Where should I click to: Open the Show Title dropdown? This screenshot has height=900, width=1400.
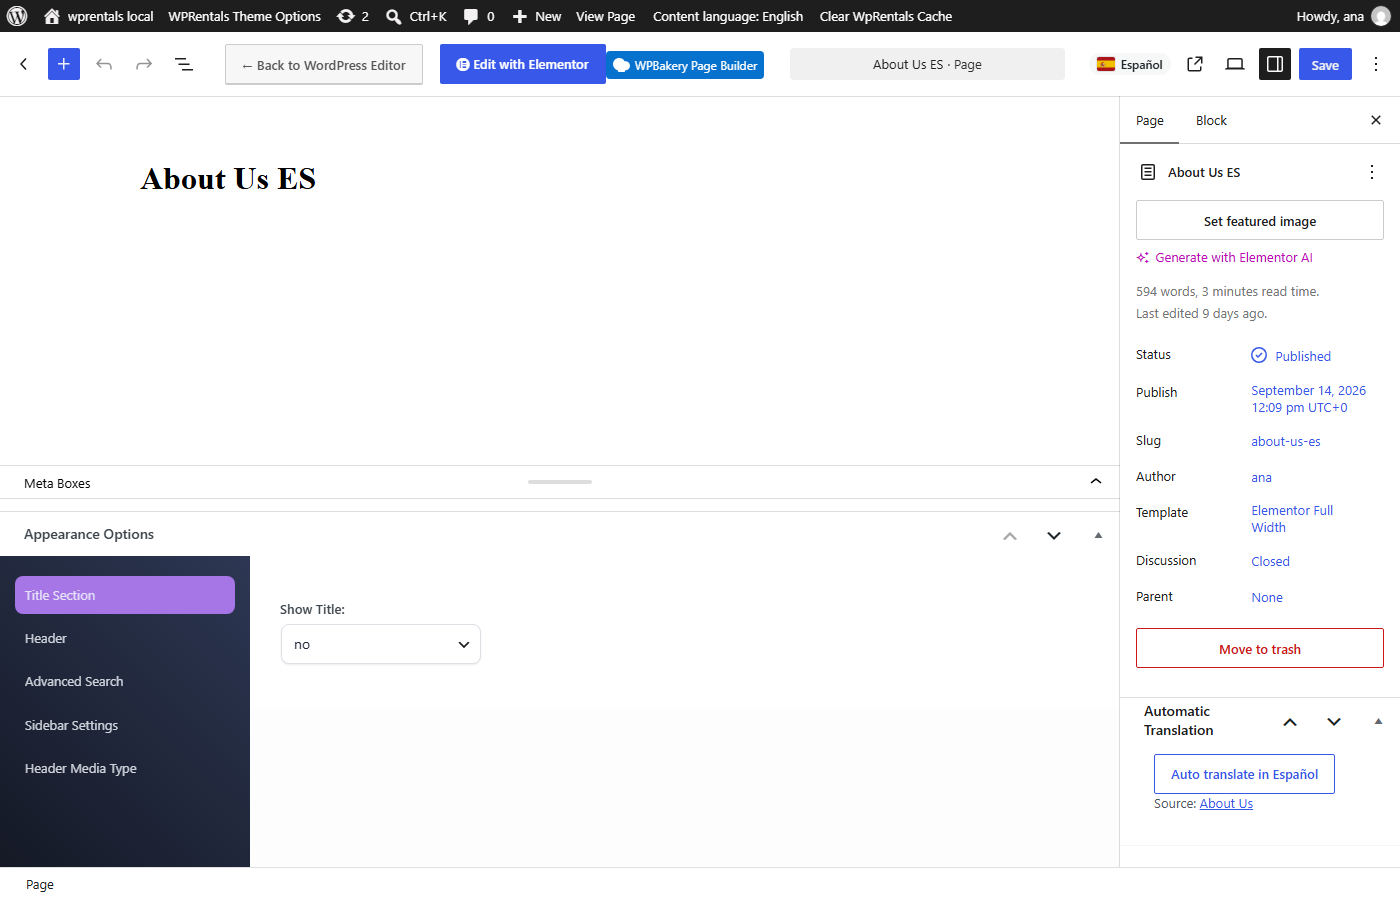tap(381, 644)
